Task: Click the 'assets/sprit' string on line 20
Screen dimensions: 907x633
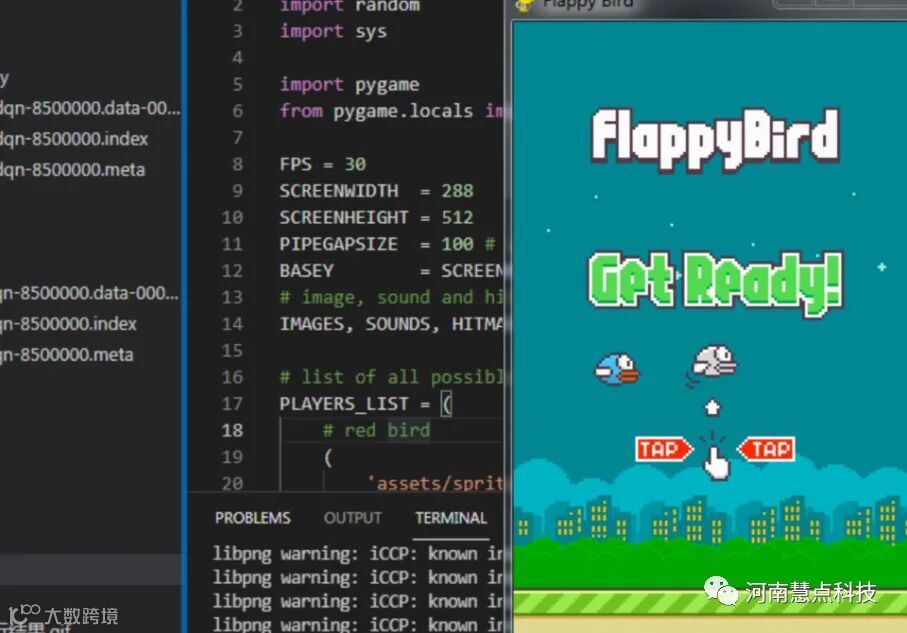Action: [x=436, y=484]
